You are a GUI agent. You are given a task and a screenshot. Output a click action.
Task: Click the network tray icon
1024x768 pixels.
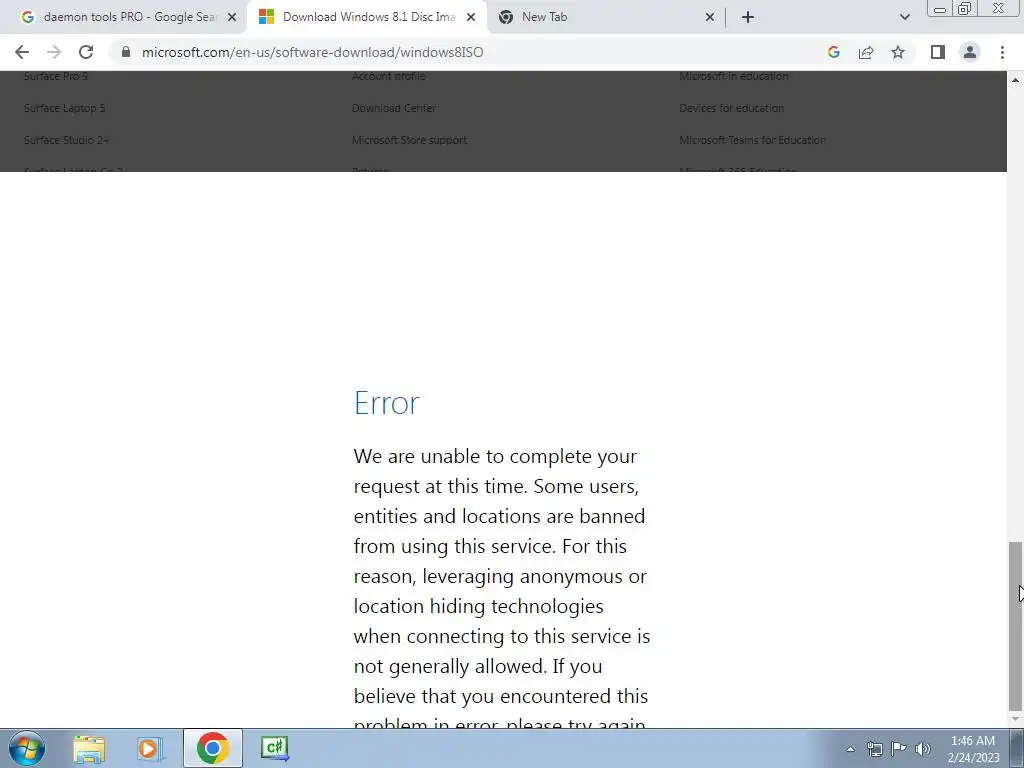(874, 749)
